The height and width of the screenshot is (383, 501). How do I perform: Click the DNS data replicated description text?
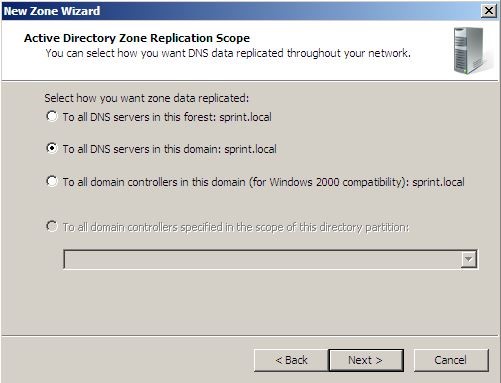[x=228, y=53]
